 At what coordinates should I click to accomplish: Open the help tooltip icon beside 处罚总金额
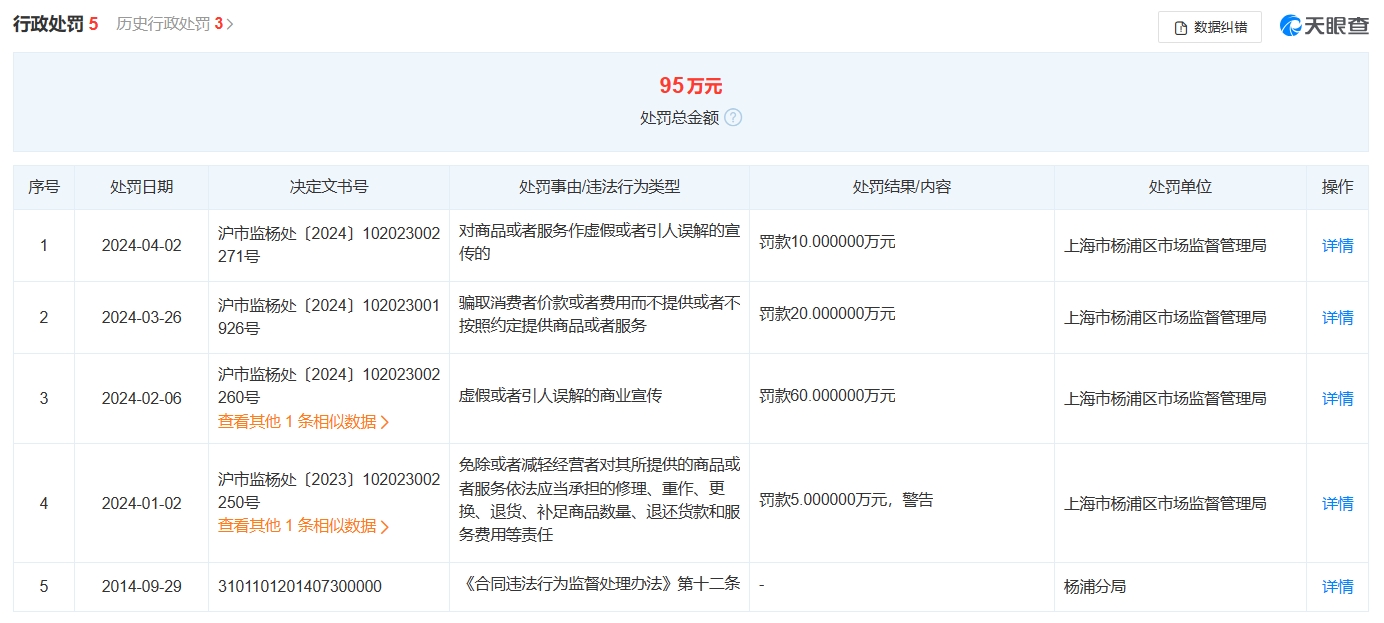pos(735,118)
